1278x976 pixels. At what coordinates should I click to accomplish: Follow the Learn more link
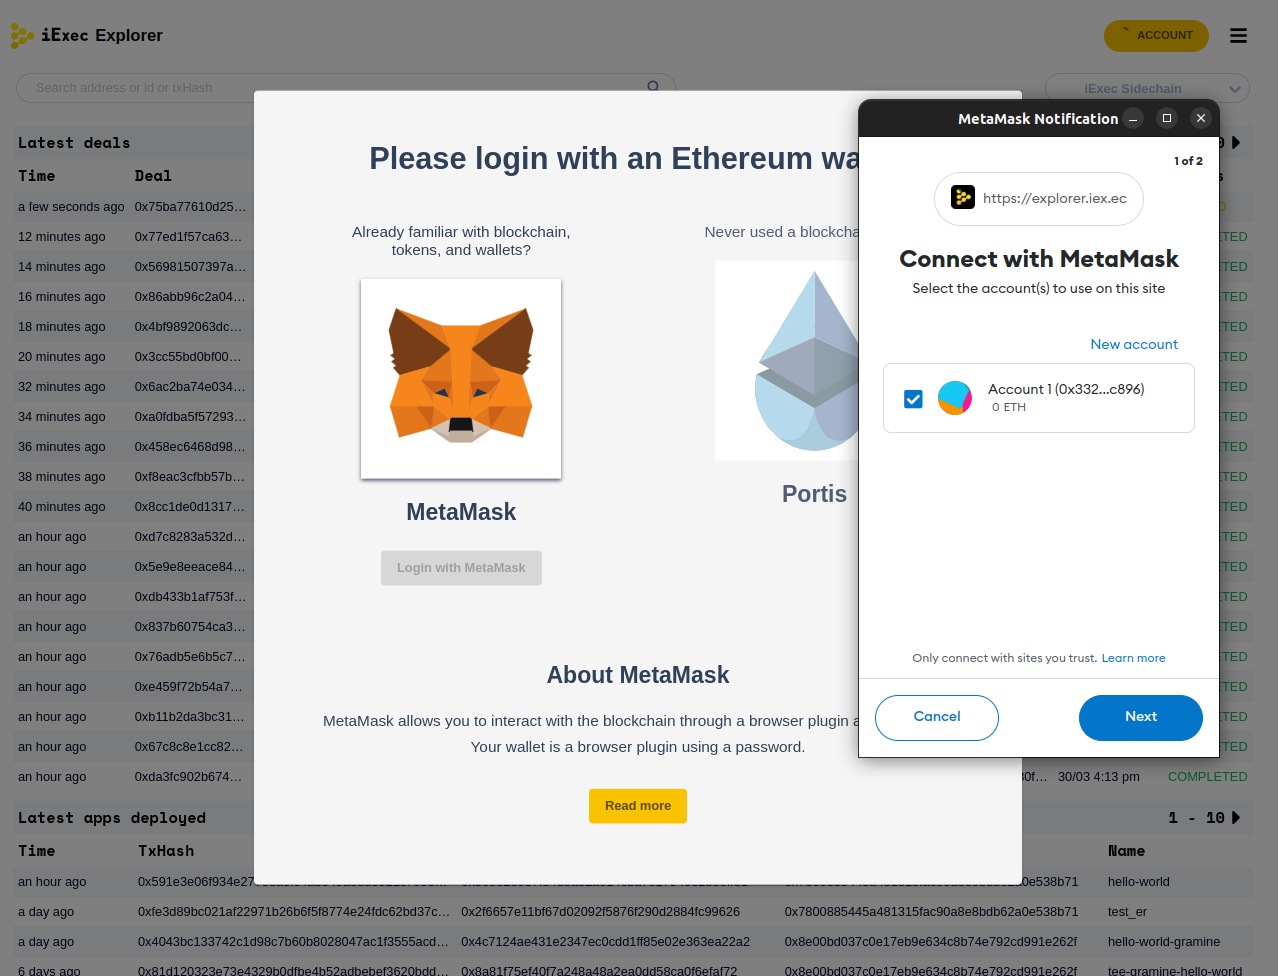[x=1133, y=658]
